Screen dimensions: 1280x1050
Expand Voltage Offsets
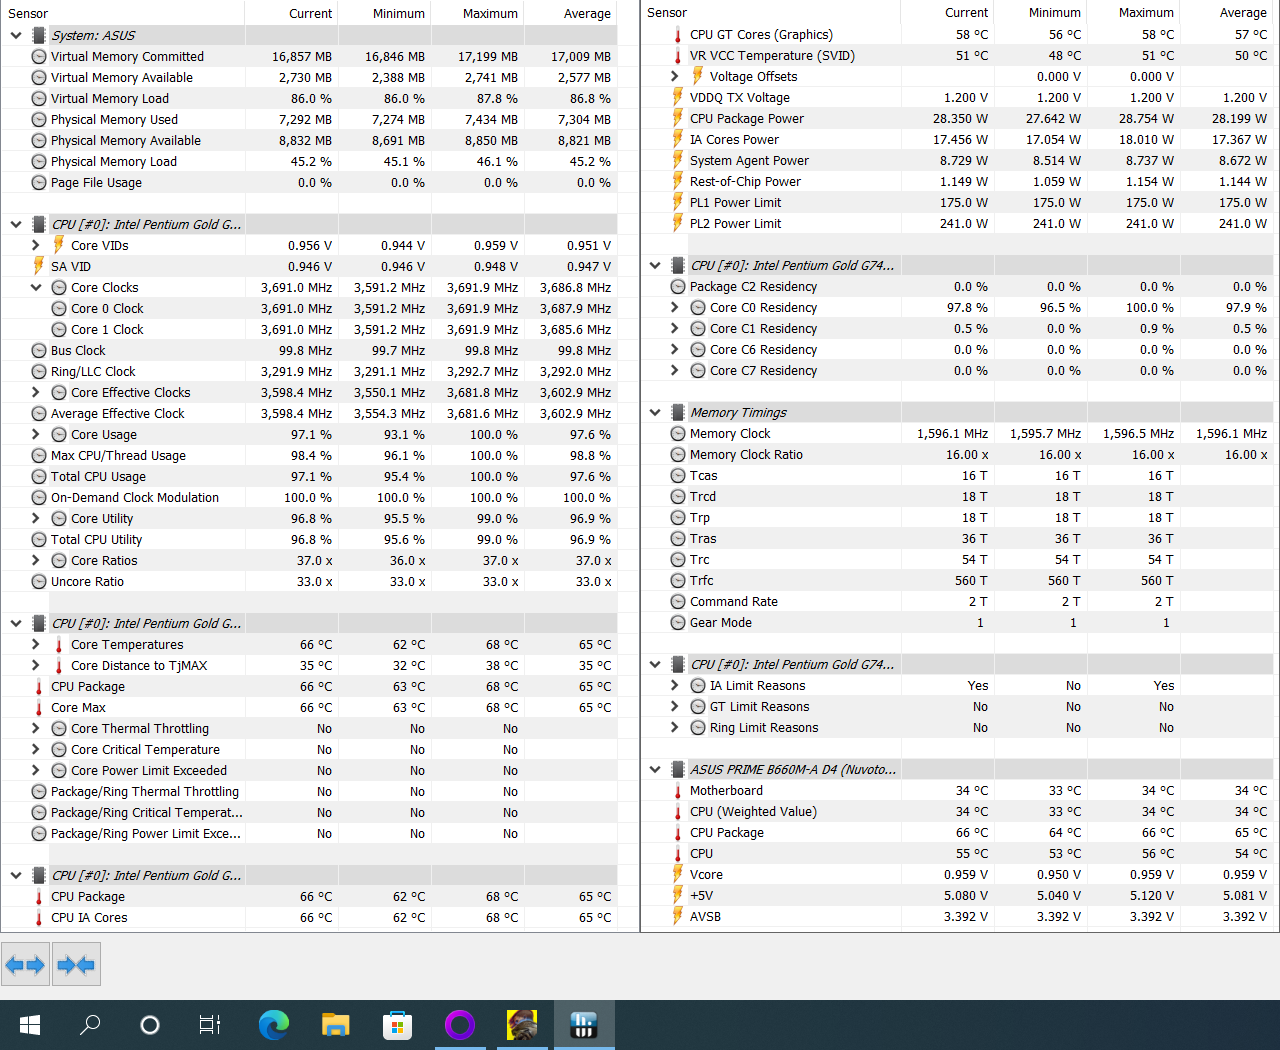point(675,76)
